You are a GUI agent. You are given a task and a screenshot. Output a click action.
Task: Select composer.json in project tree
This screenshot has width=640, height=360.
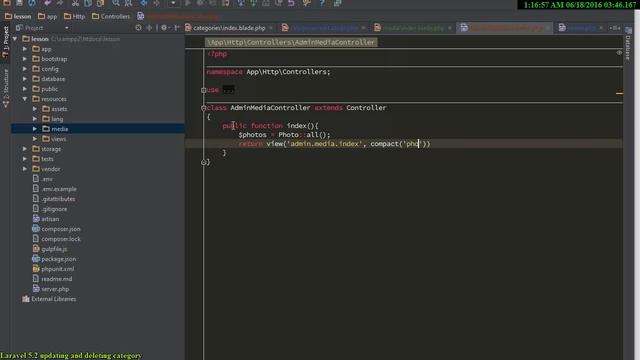(x=61, y=229)
